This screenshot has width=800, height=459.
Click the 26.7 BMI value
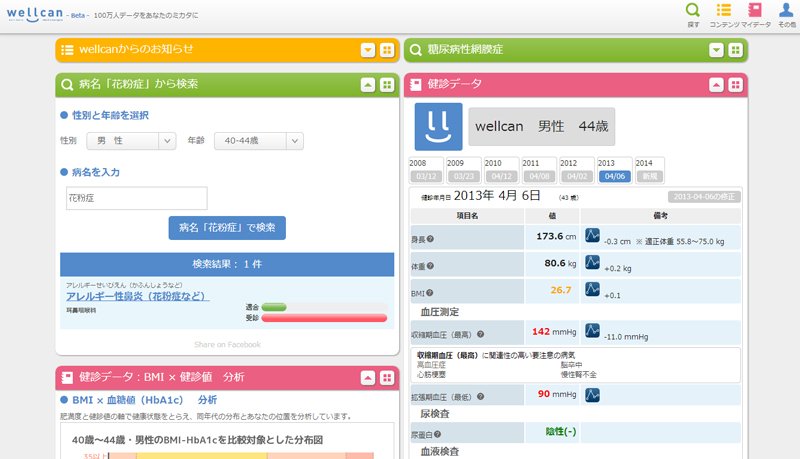point(560,290)
